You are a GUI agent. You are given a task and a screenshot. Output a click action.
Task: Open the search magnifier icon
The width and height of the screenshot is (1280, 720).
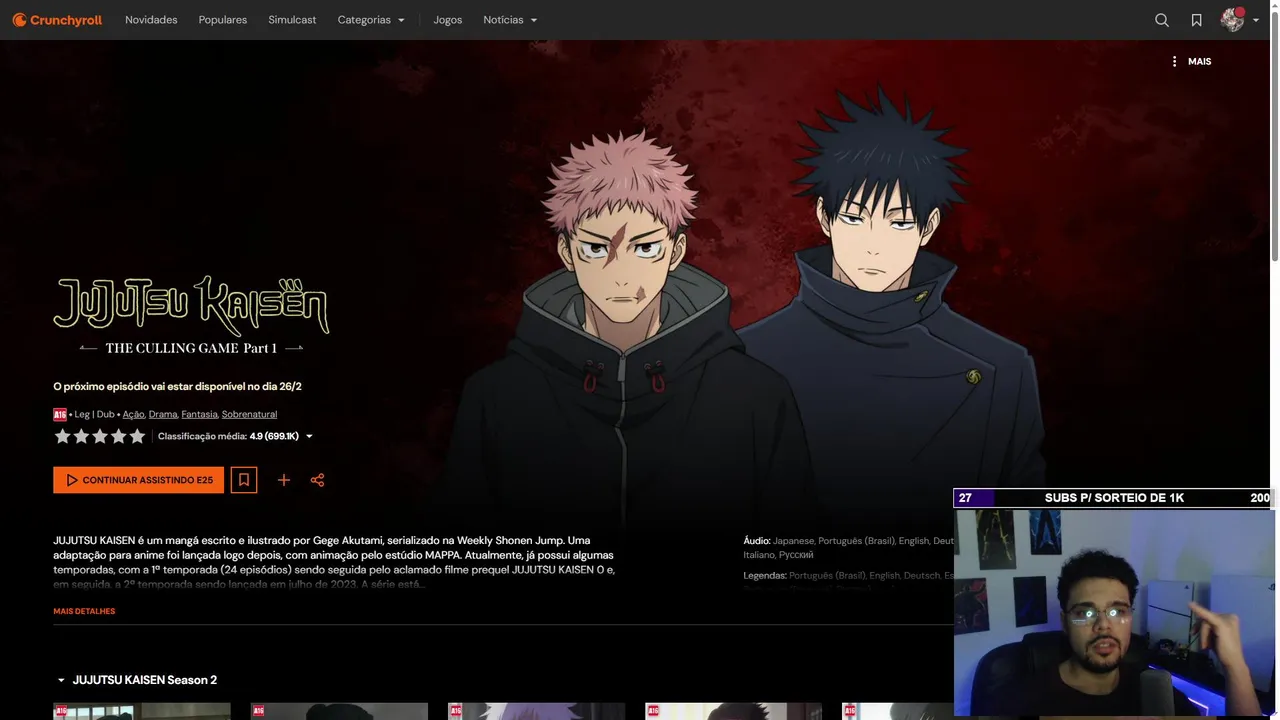(1162, 20)
